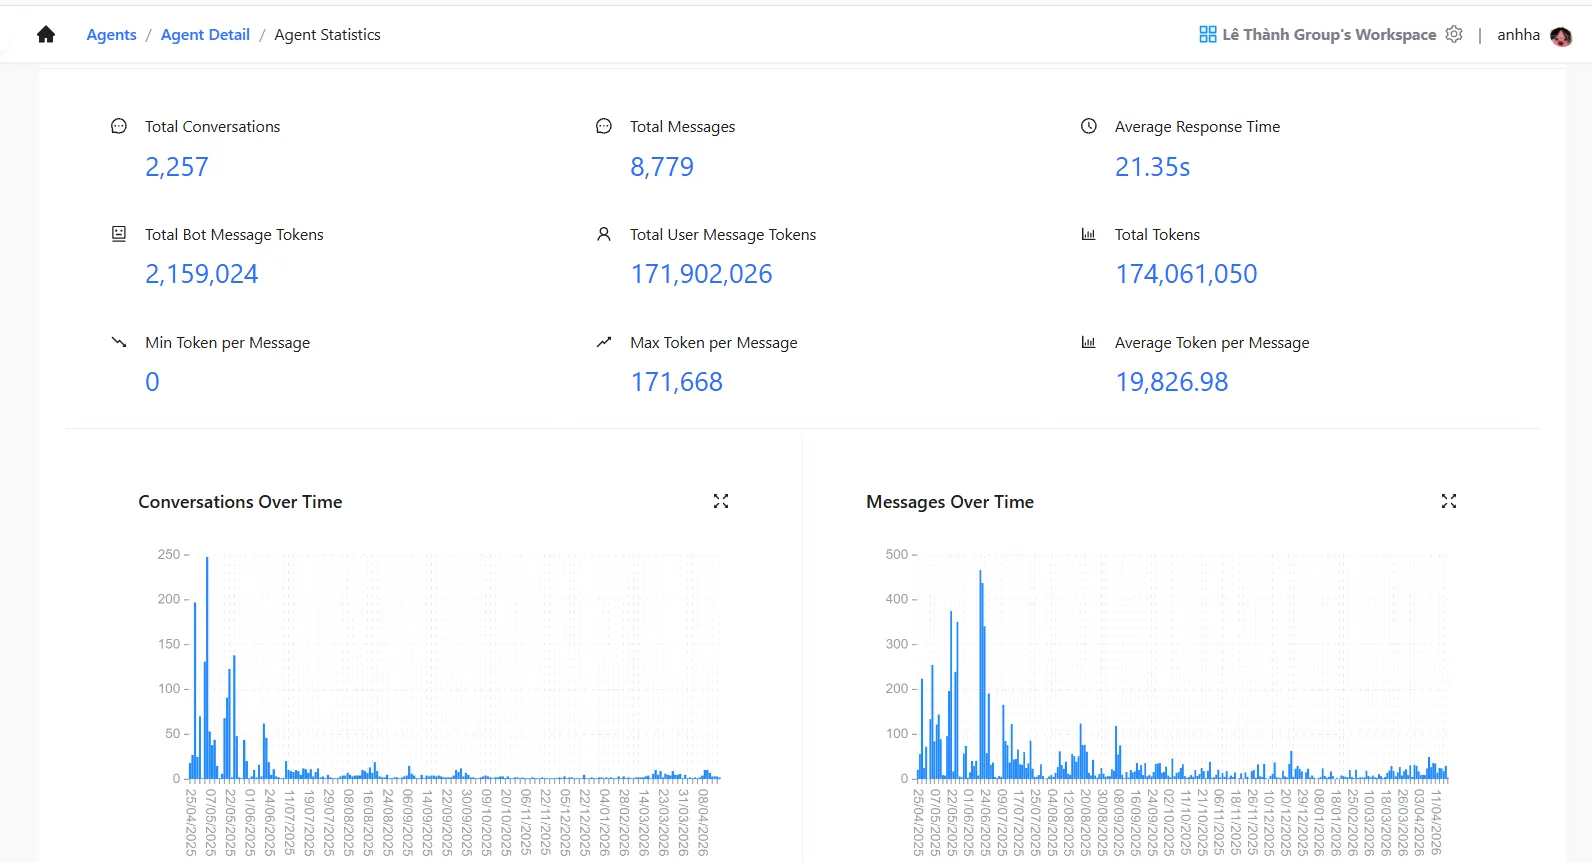Click the 2,159,024 bot tokens value
Viewport: 1592px width, 862px height.
[x=202, y=274]
